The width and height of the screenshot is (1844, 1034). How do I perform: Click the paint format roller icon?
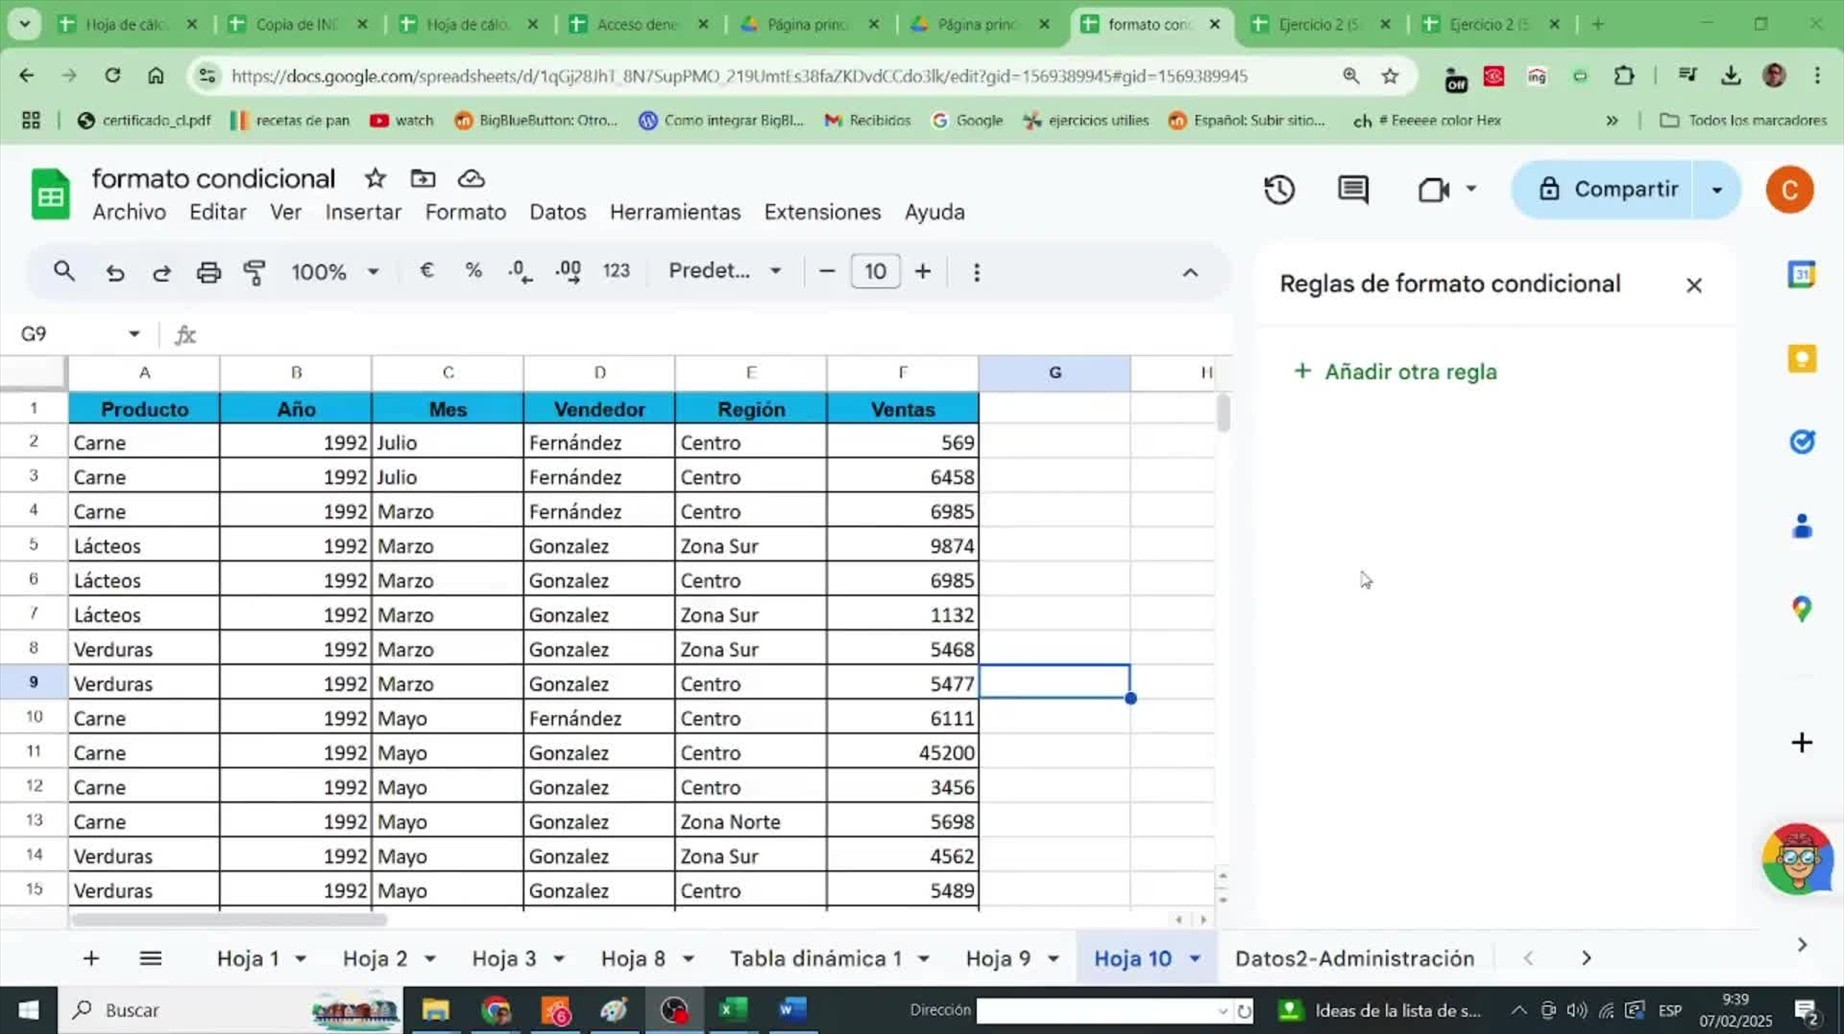click(255, 272)
